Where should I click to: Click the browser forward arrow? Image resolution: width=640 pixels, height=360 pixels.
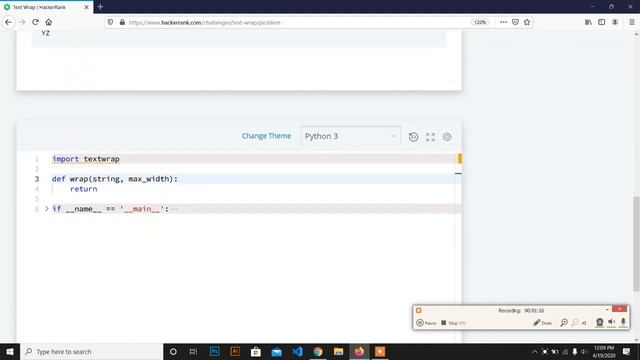pyautogui.click(x=22, y=22)
